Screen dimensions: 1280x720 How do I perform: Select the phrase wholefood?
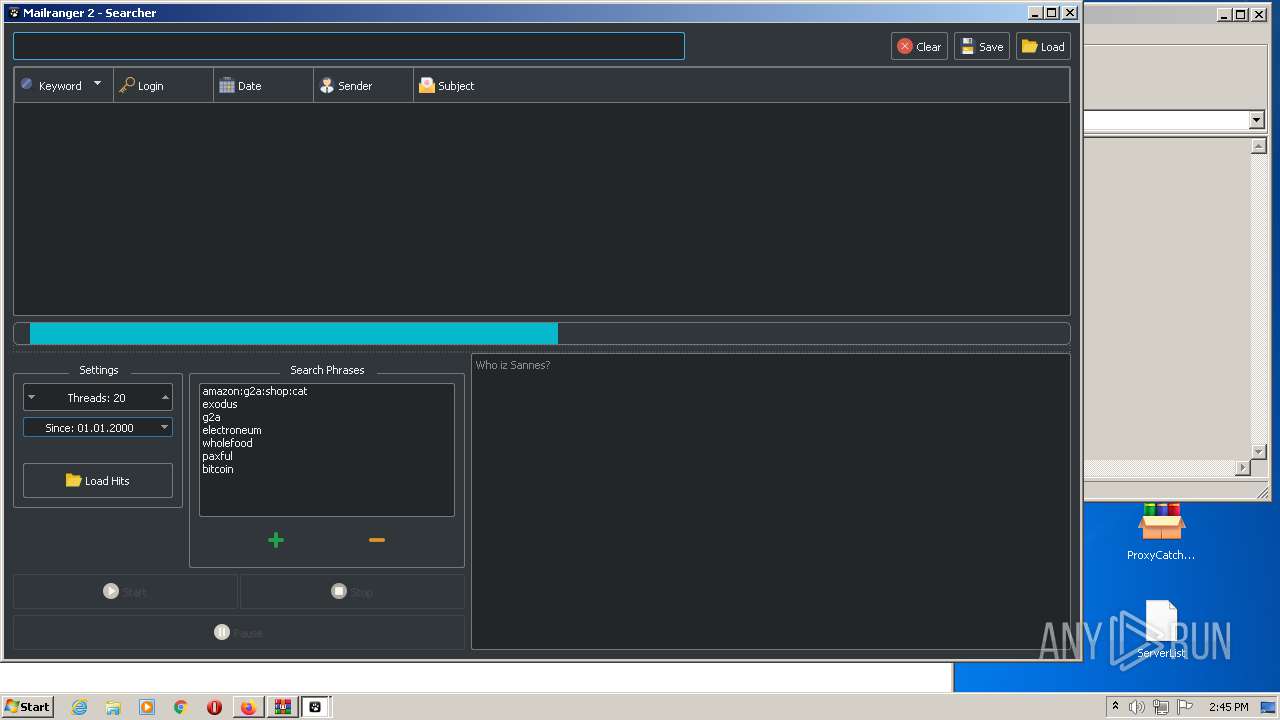(227, 443)
